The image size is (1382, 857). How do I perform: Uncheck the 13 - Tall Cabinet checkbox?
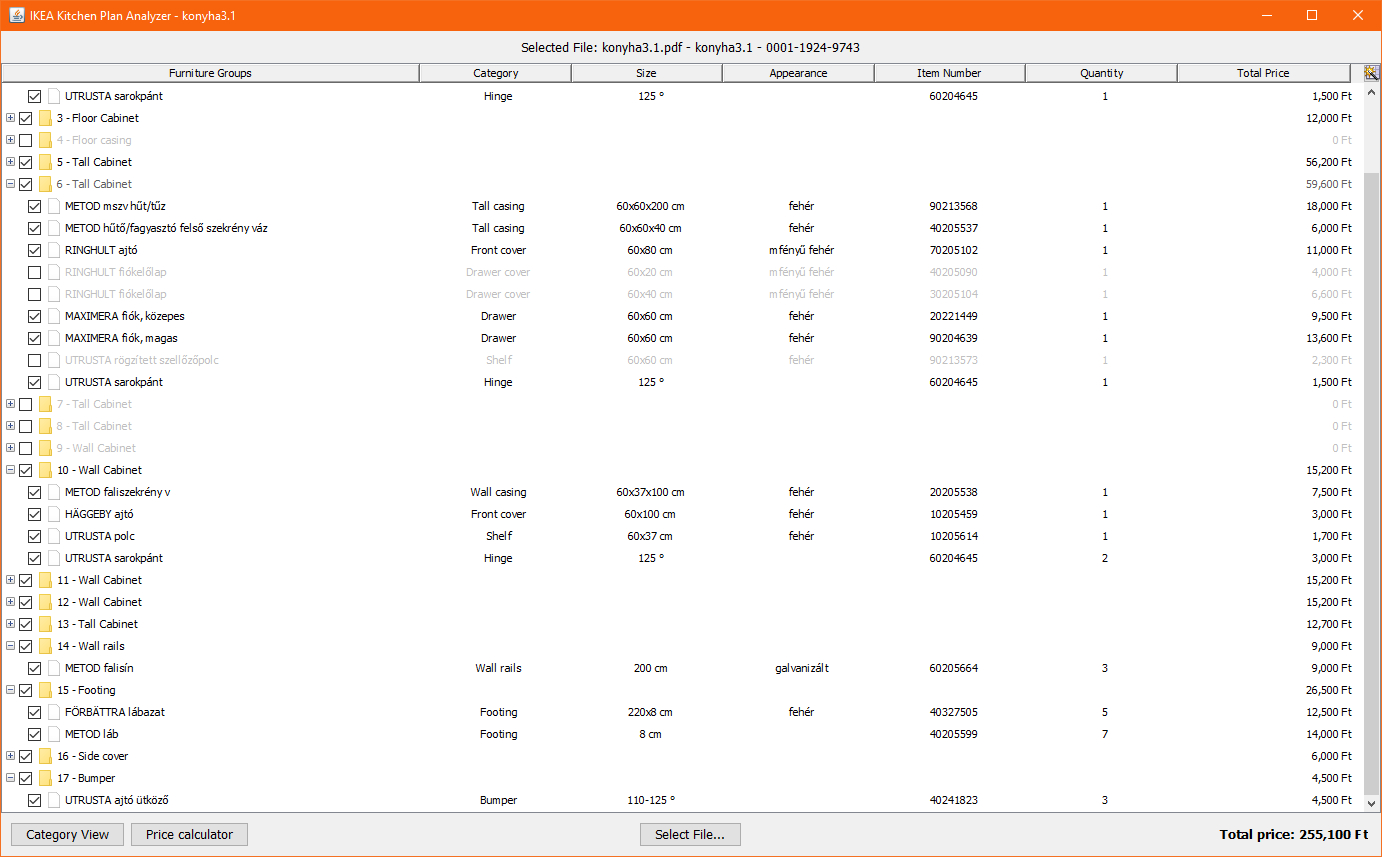(x=26, y=624)
